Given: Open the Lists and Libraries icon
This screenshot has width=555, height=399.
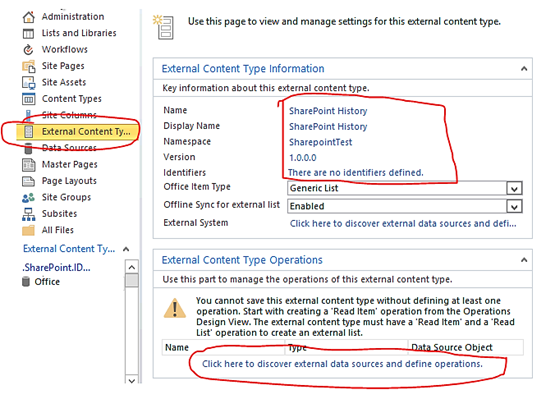Looking at the screenshot, I should tap(29, 33).
